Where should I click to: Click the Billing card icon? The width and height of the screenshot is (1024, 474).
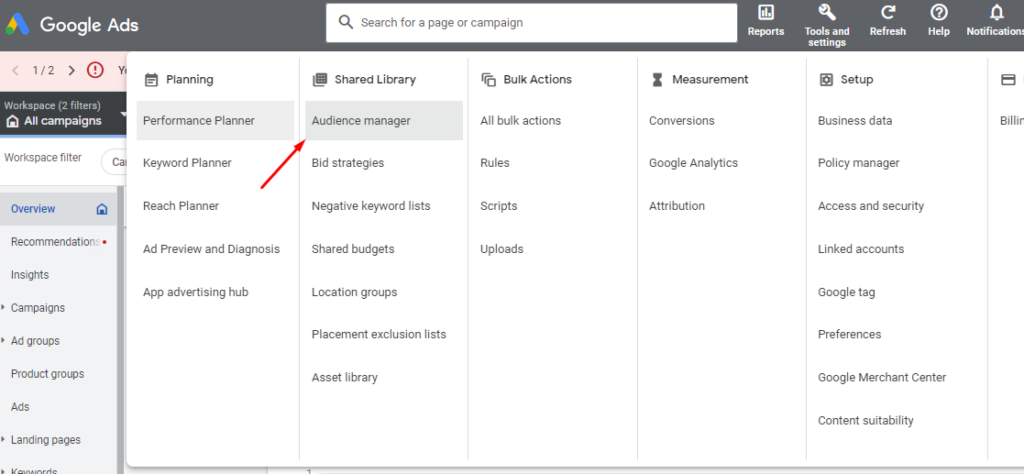point(1008,80)
